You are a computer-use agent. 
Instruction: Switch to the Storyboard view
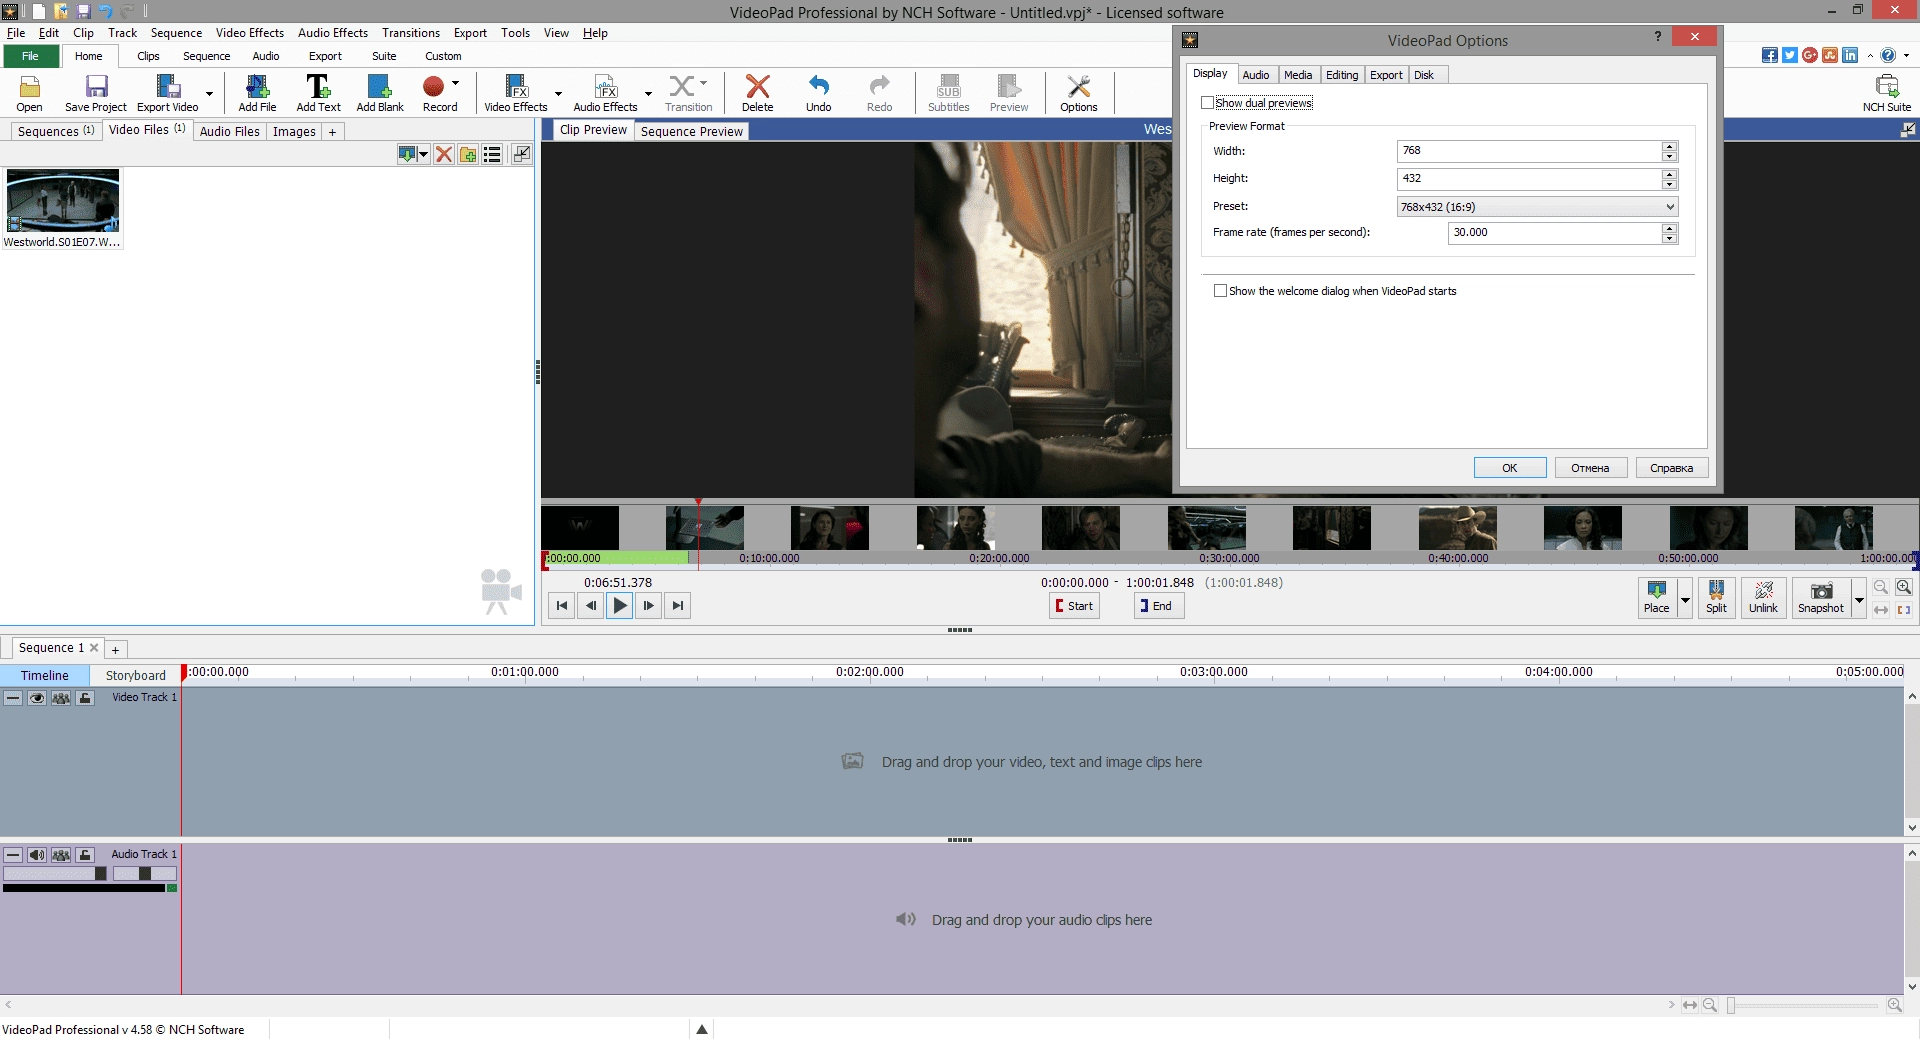point(135,675)
